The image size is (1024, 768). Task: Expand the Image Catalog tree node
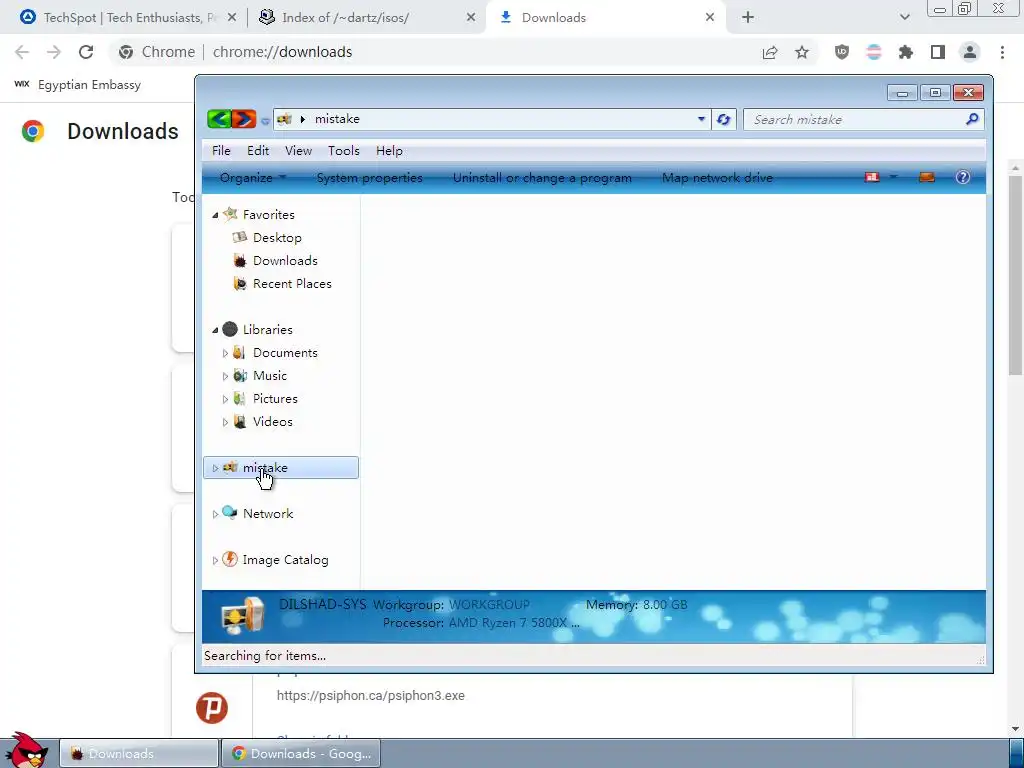point(215,560)
